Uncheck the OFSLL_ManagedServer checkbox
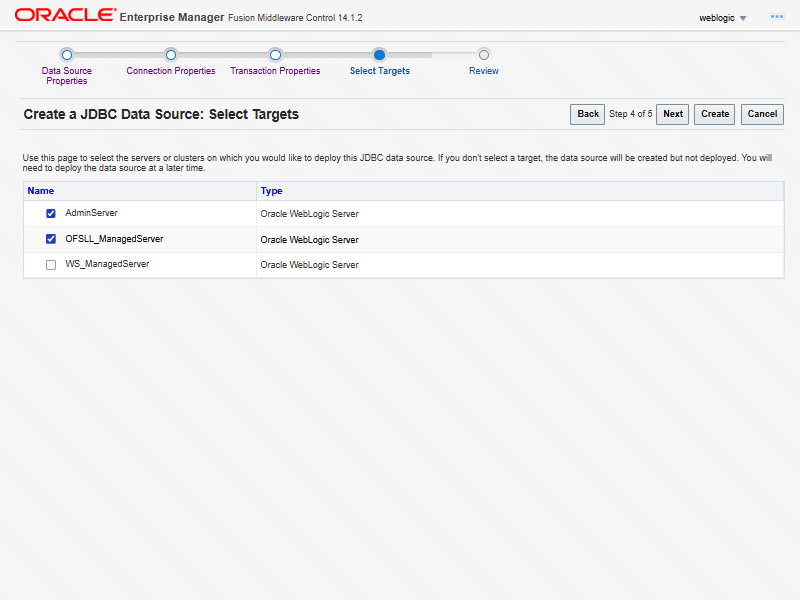Image resolution: width=800 pixels, height=600 pixels. click(51, 240)
